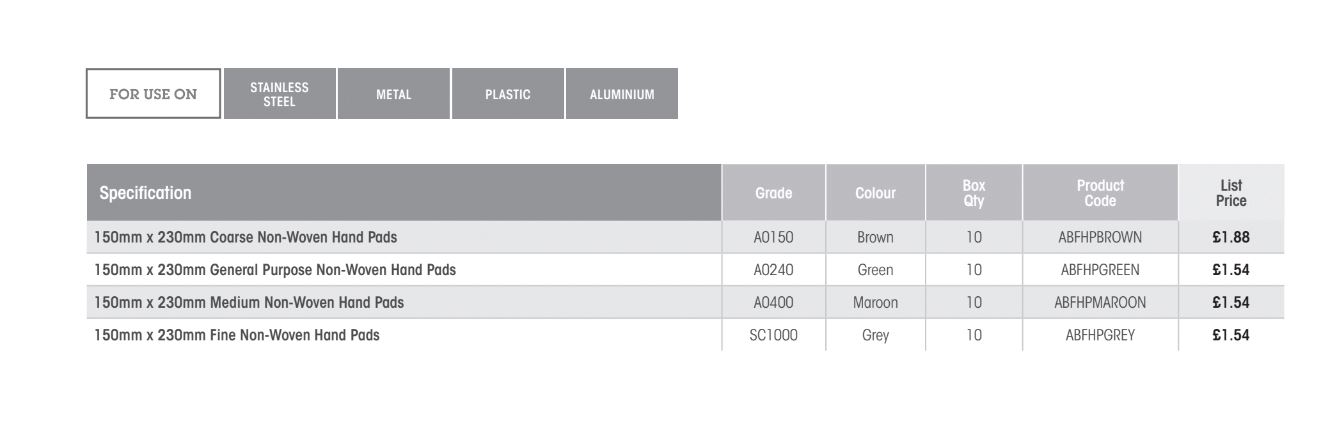The width and height of the screenshot is (1341, 436).
Task: Select the Fine Non-Woven Hand Pads row
Action: coord(237,335)
